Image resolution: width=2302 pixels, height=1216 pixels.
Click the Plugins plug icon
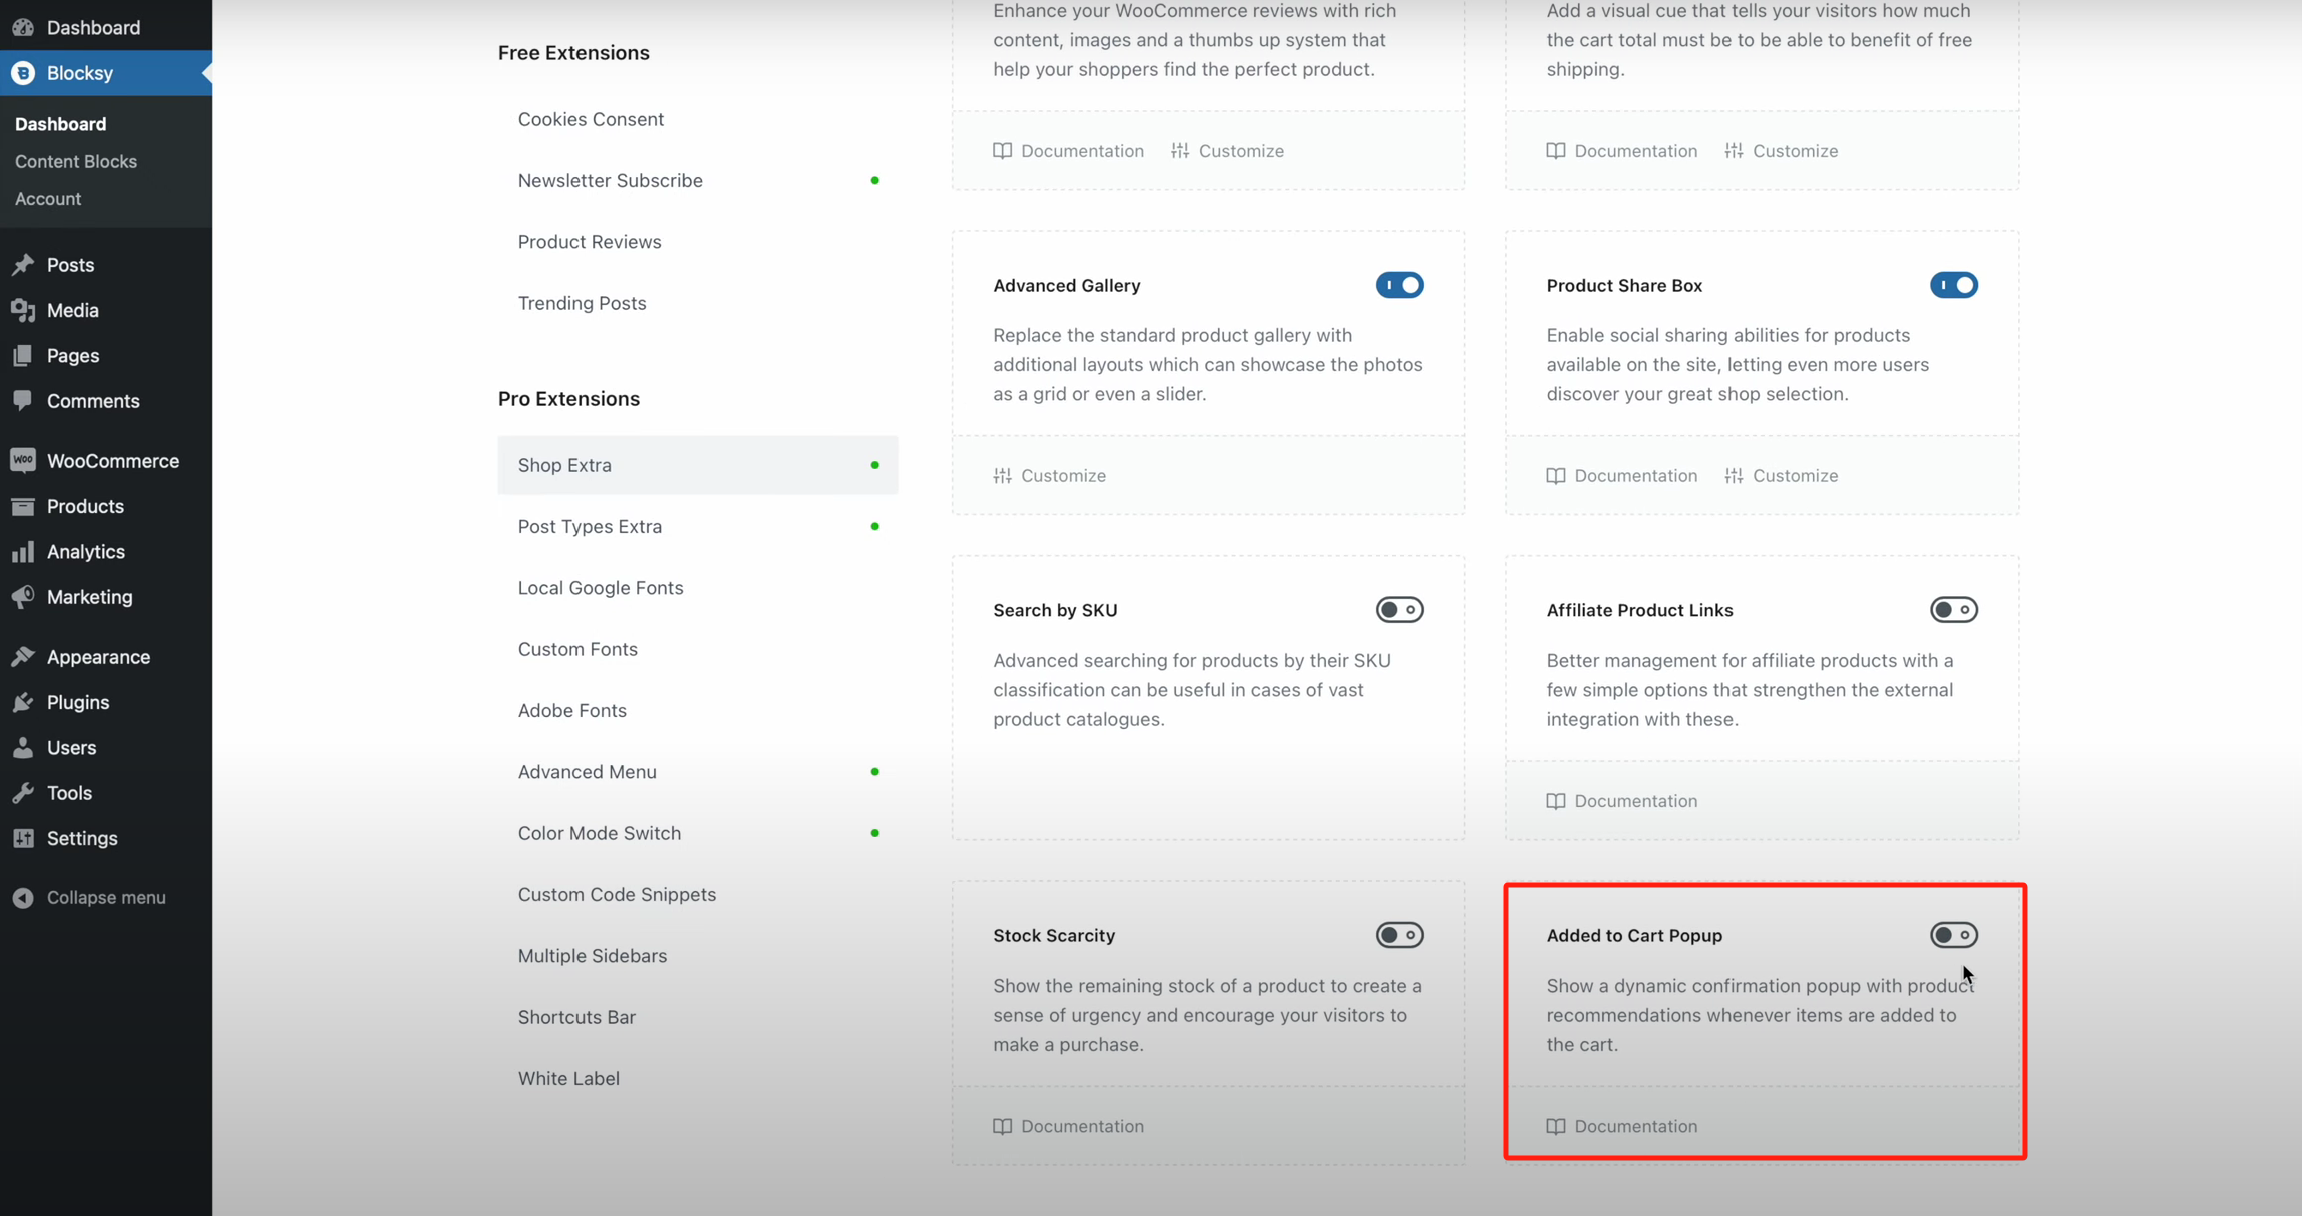point(23,702)
